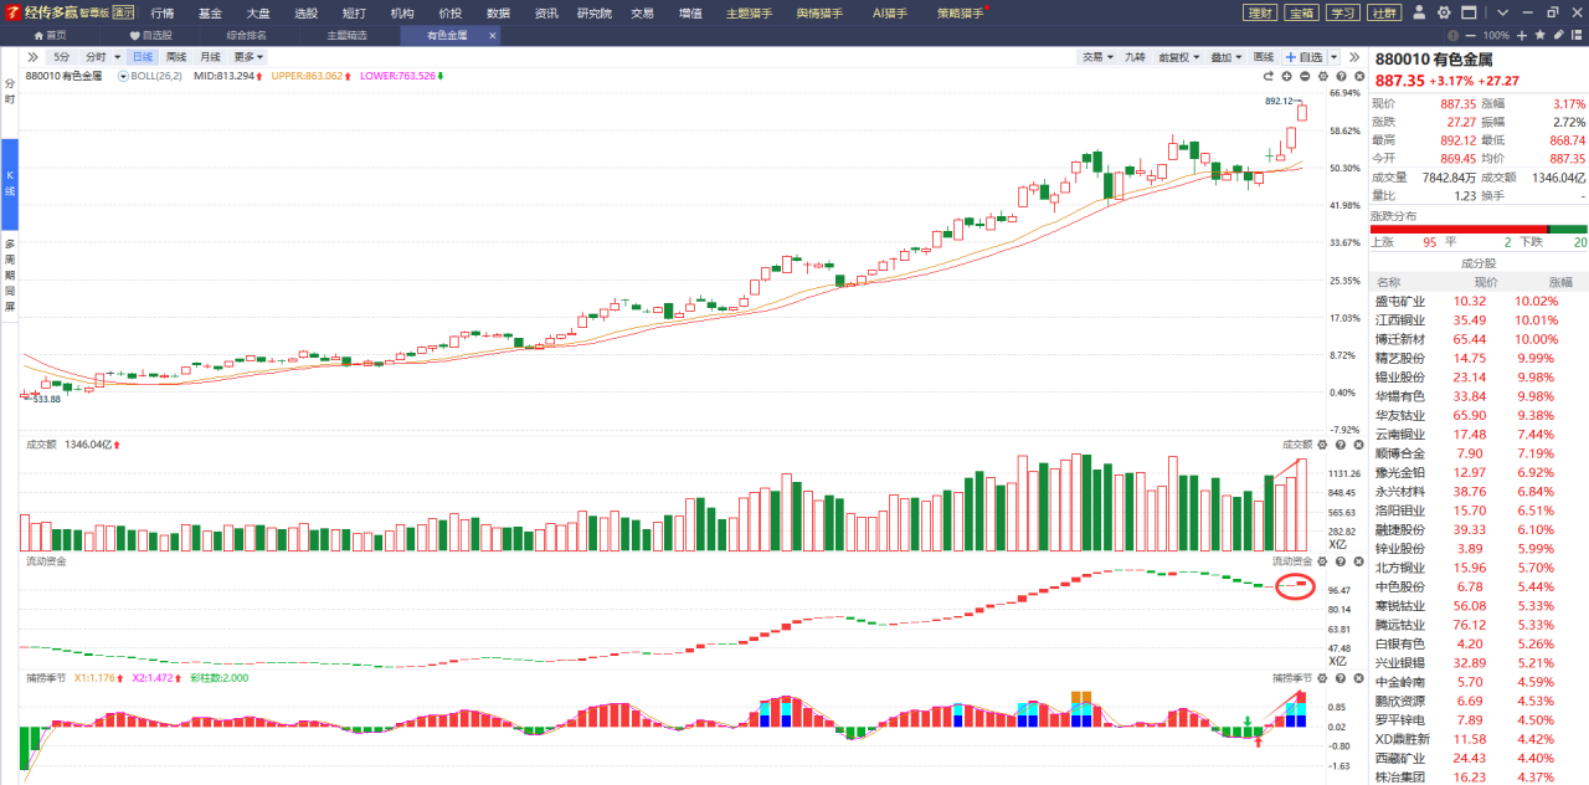This screenshot has height=785, width=1589.
Task: Click the 理财 button
Action: pyautogui.click(x=1260, y=13)
